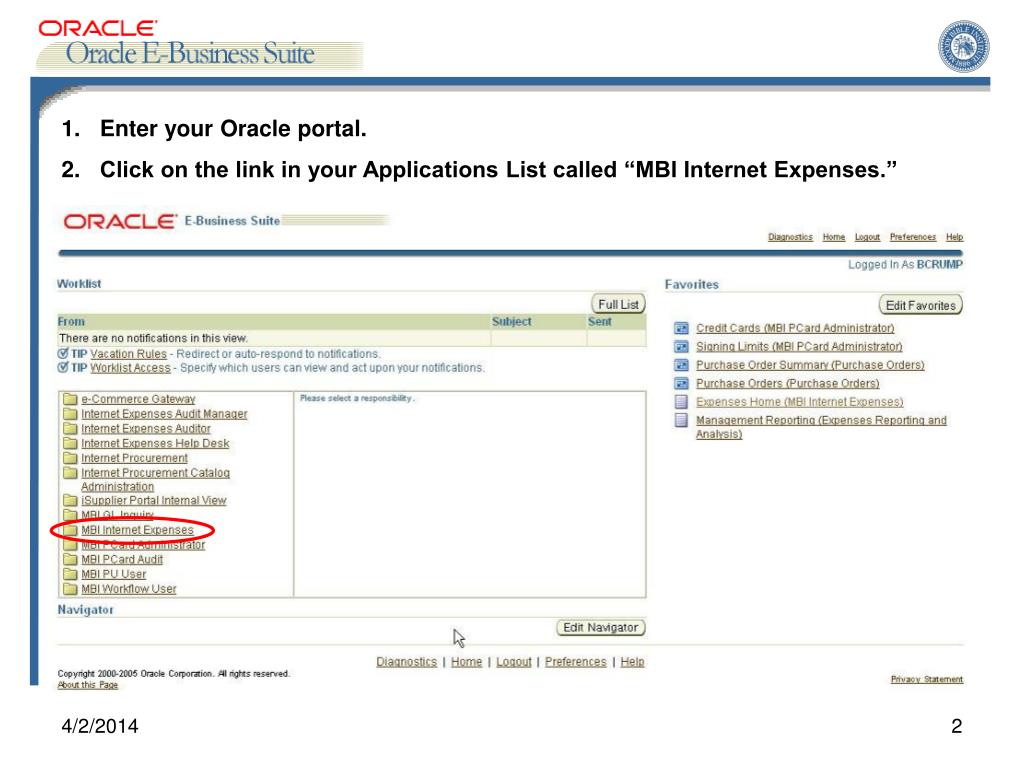Screen dimensions: 1024x768
Task: Click form icon beside Credit Cards favorite
Action: coord(681,328)
